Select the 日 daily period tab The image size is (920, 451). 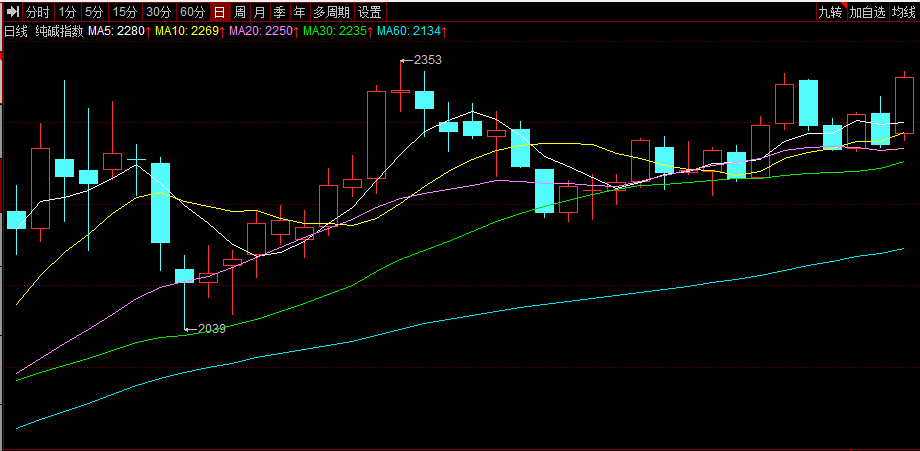tap(219, 12)
